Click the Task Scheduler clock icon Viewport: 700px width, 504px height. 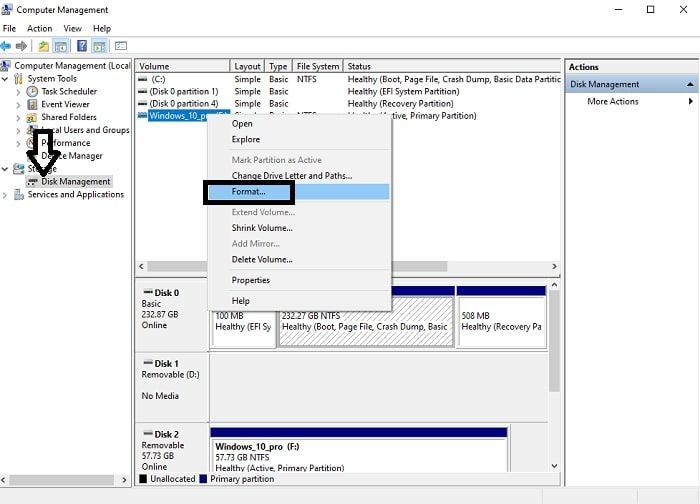[32, 92]
